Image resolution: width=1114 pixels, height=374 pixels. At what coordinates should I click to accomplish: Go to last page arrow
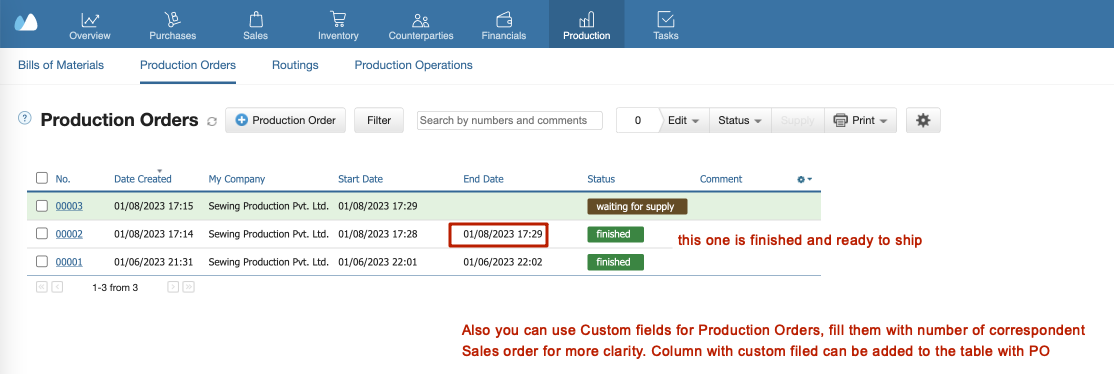coord(188,287)
